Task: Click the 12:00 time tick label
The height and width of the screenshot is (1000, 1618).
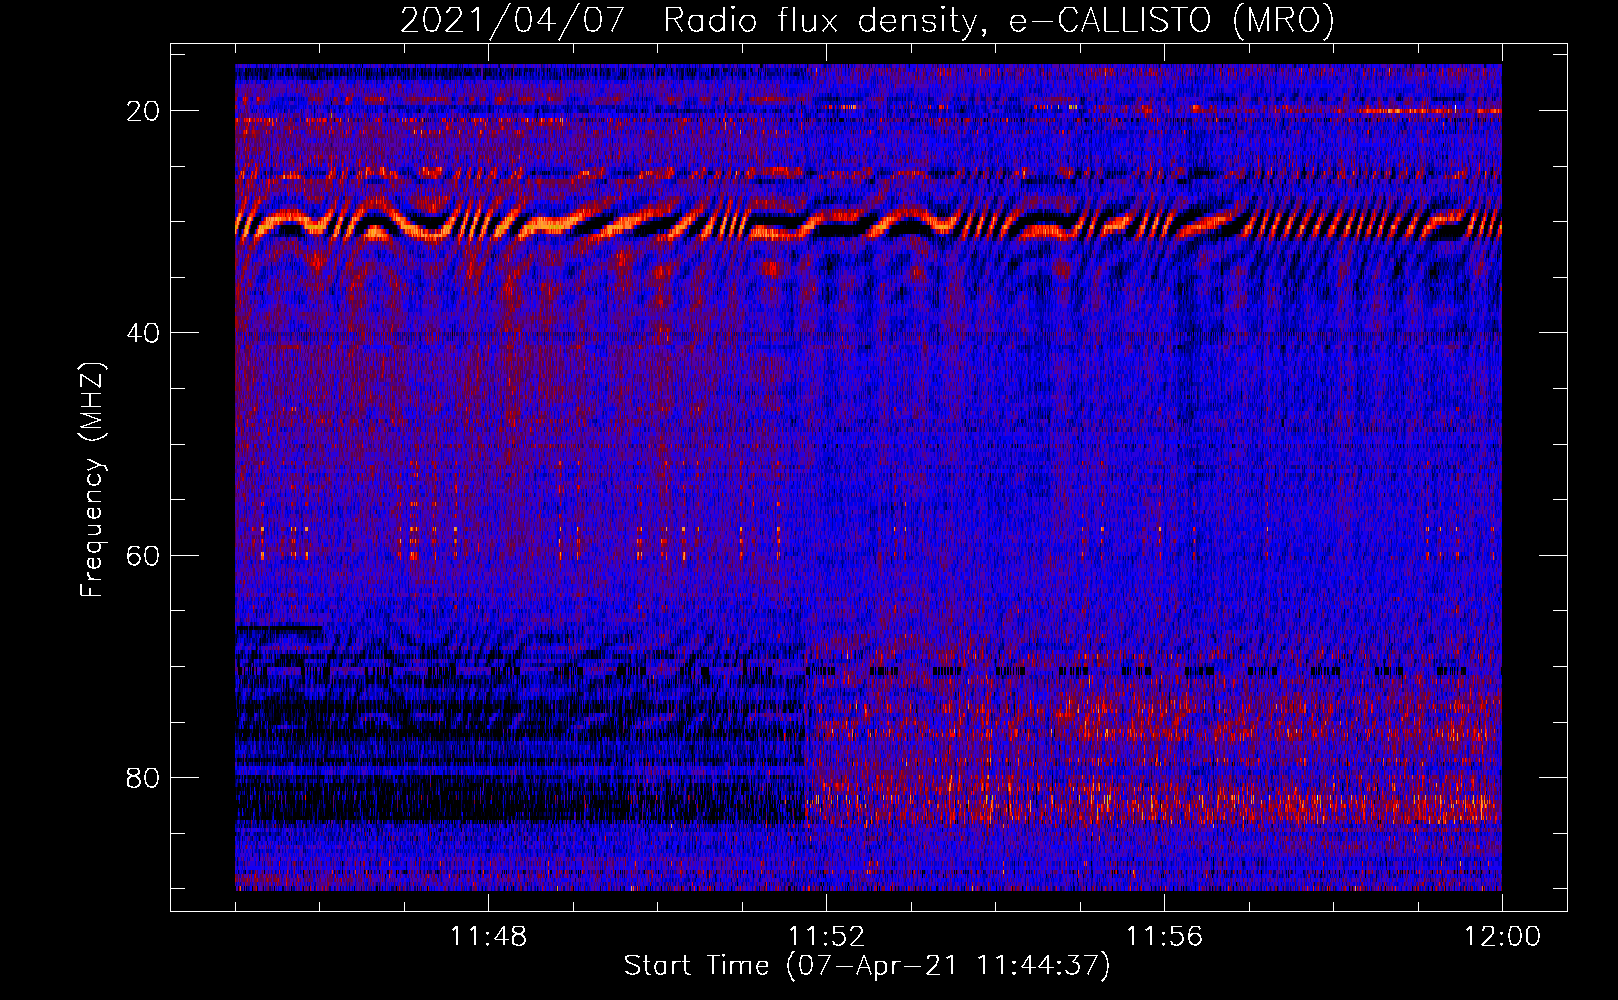Action: click(x=1502, y=937)
